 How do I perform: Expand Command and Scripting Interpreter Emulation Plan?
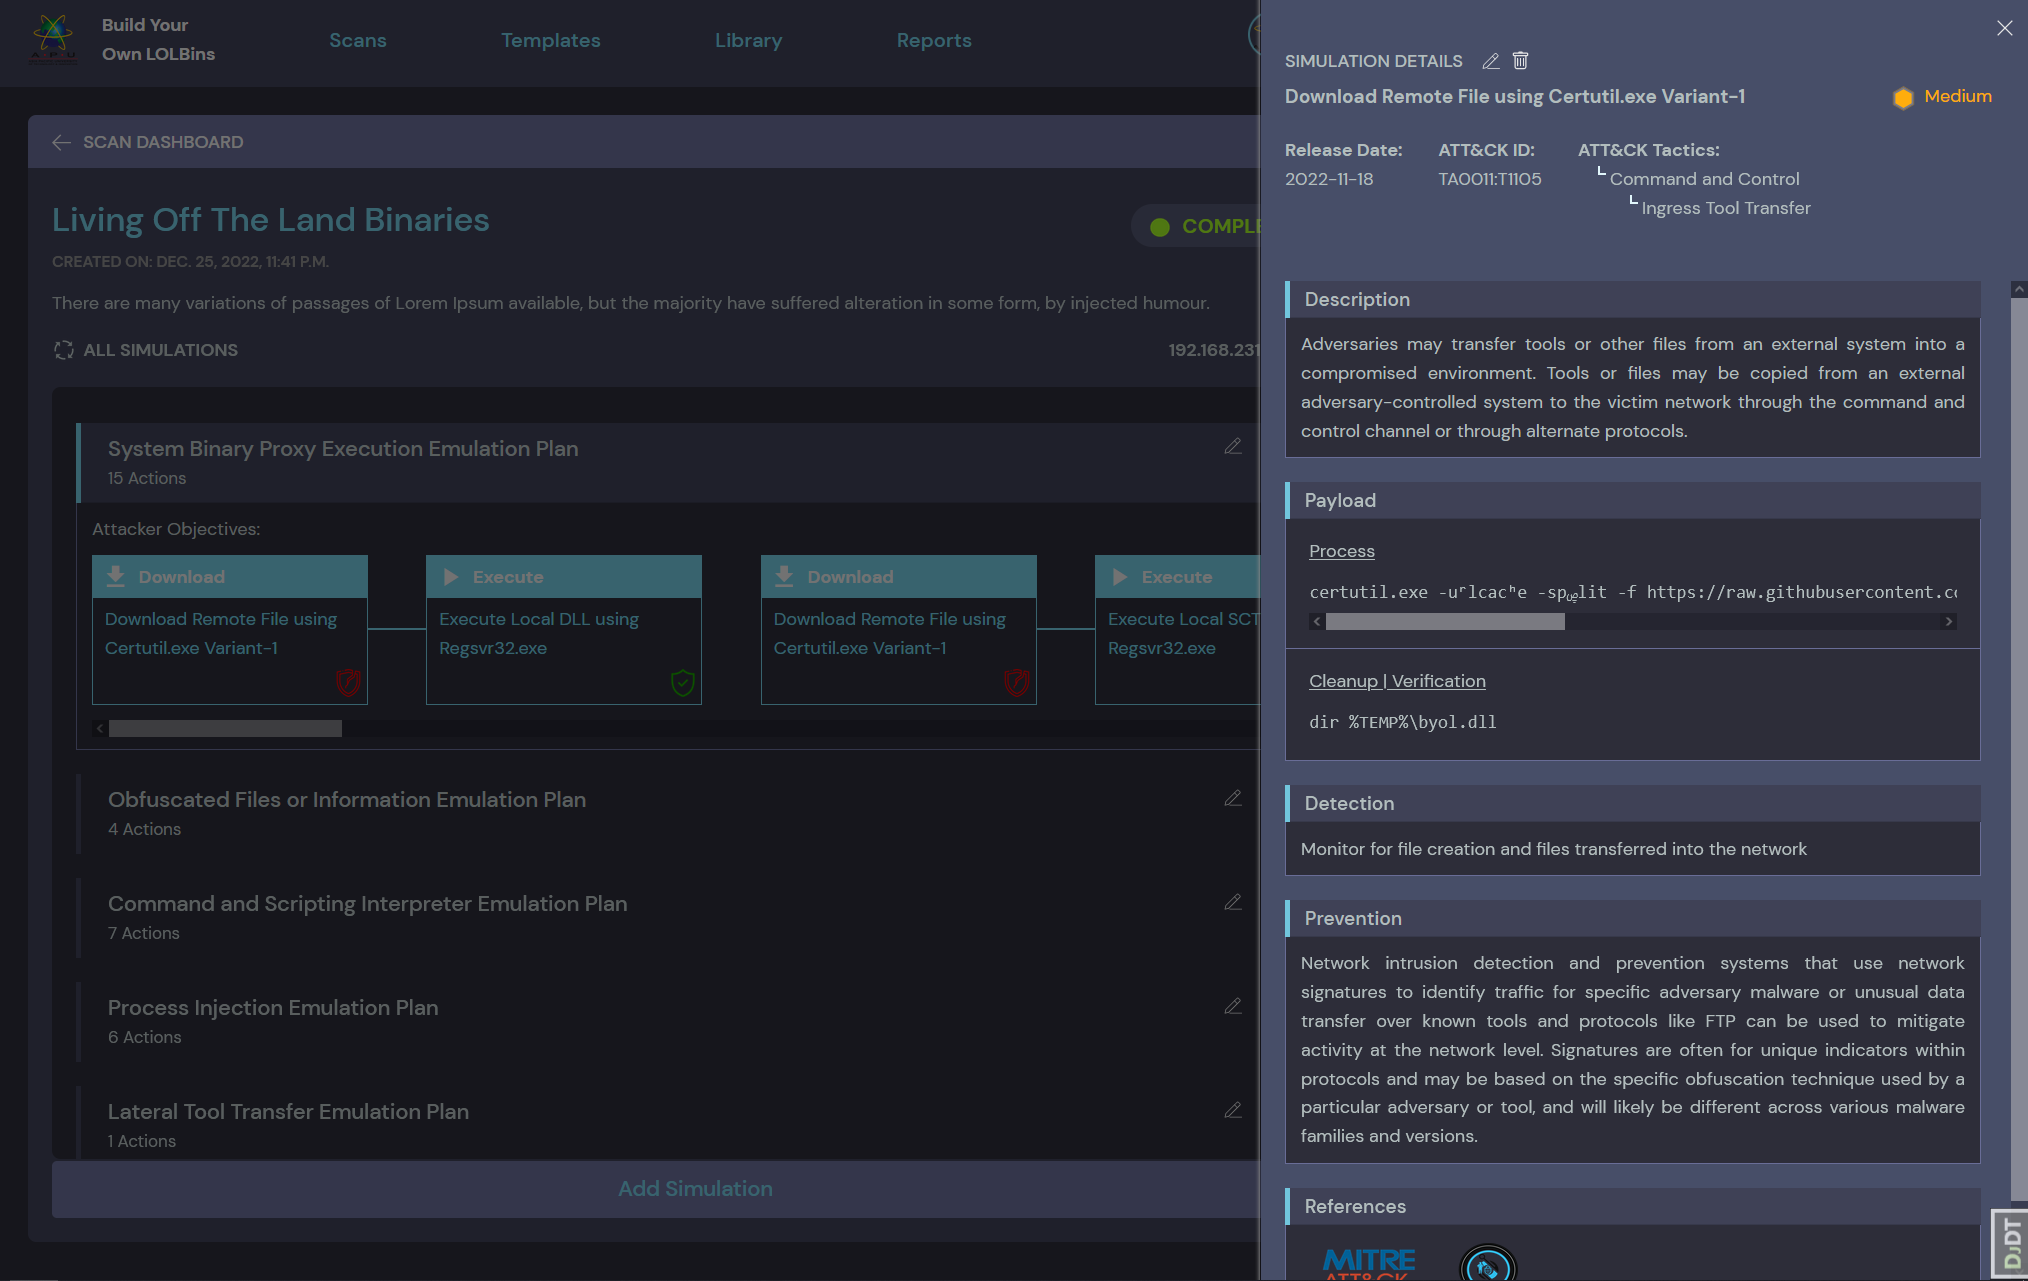pos(367,904)
